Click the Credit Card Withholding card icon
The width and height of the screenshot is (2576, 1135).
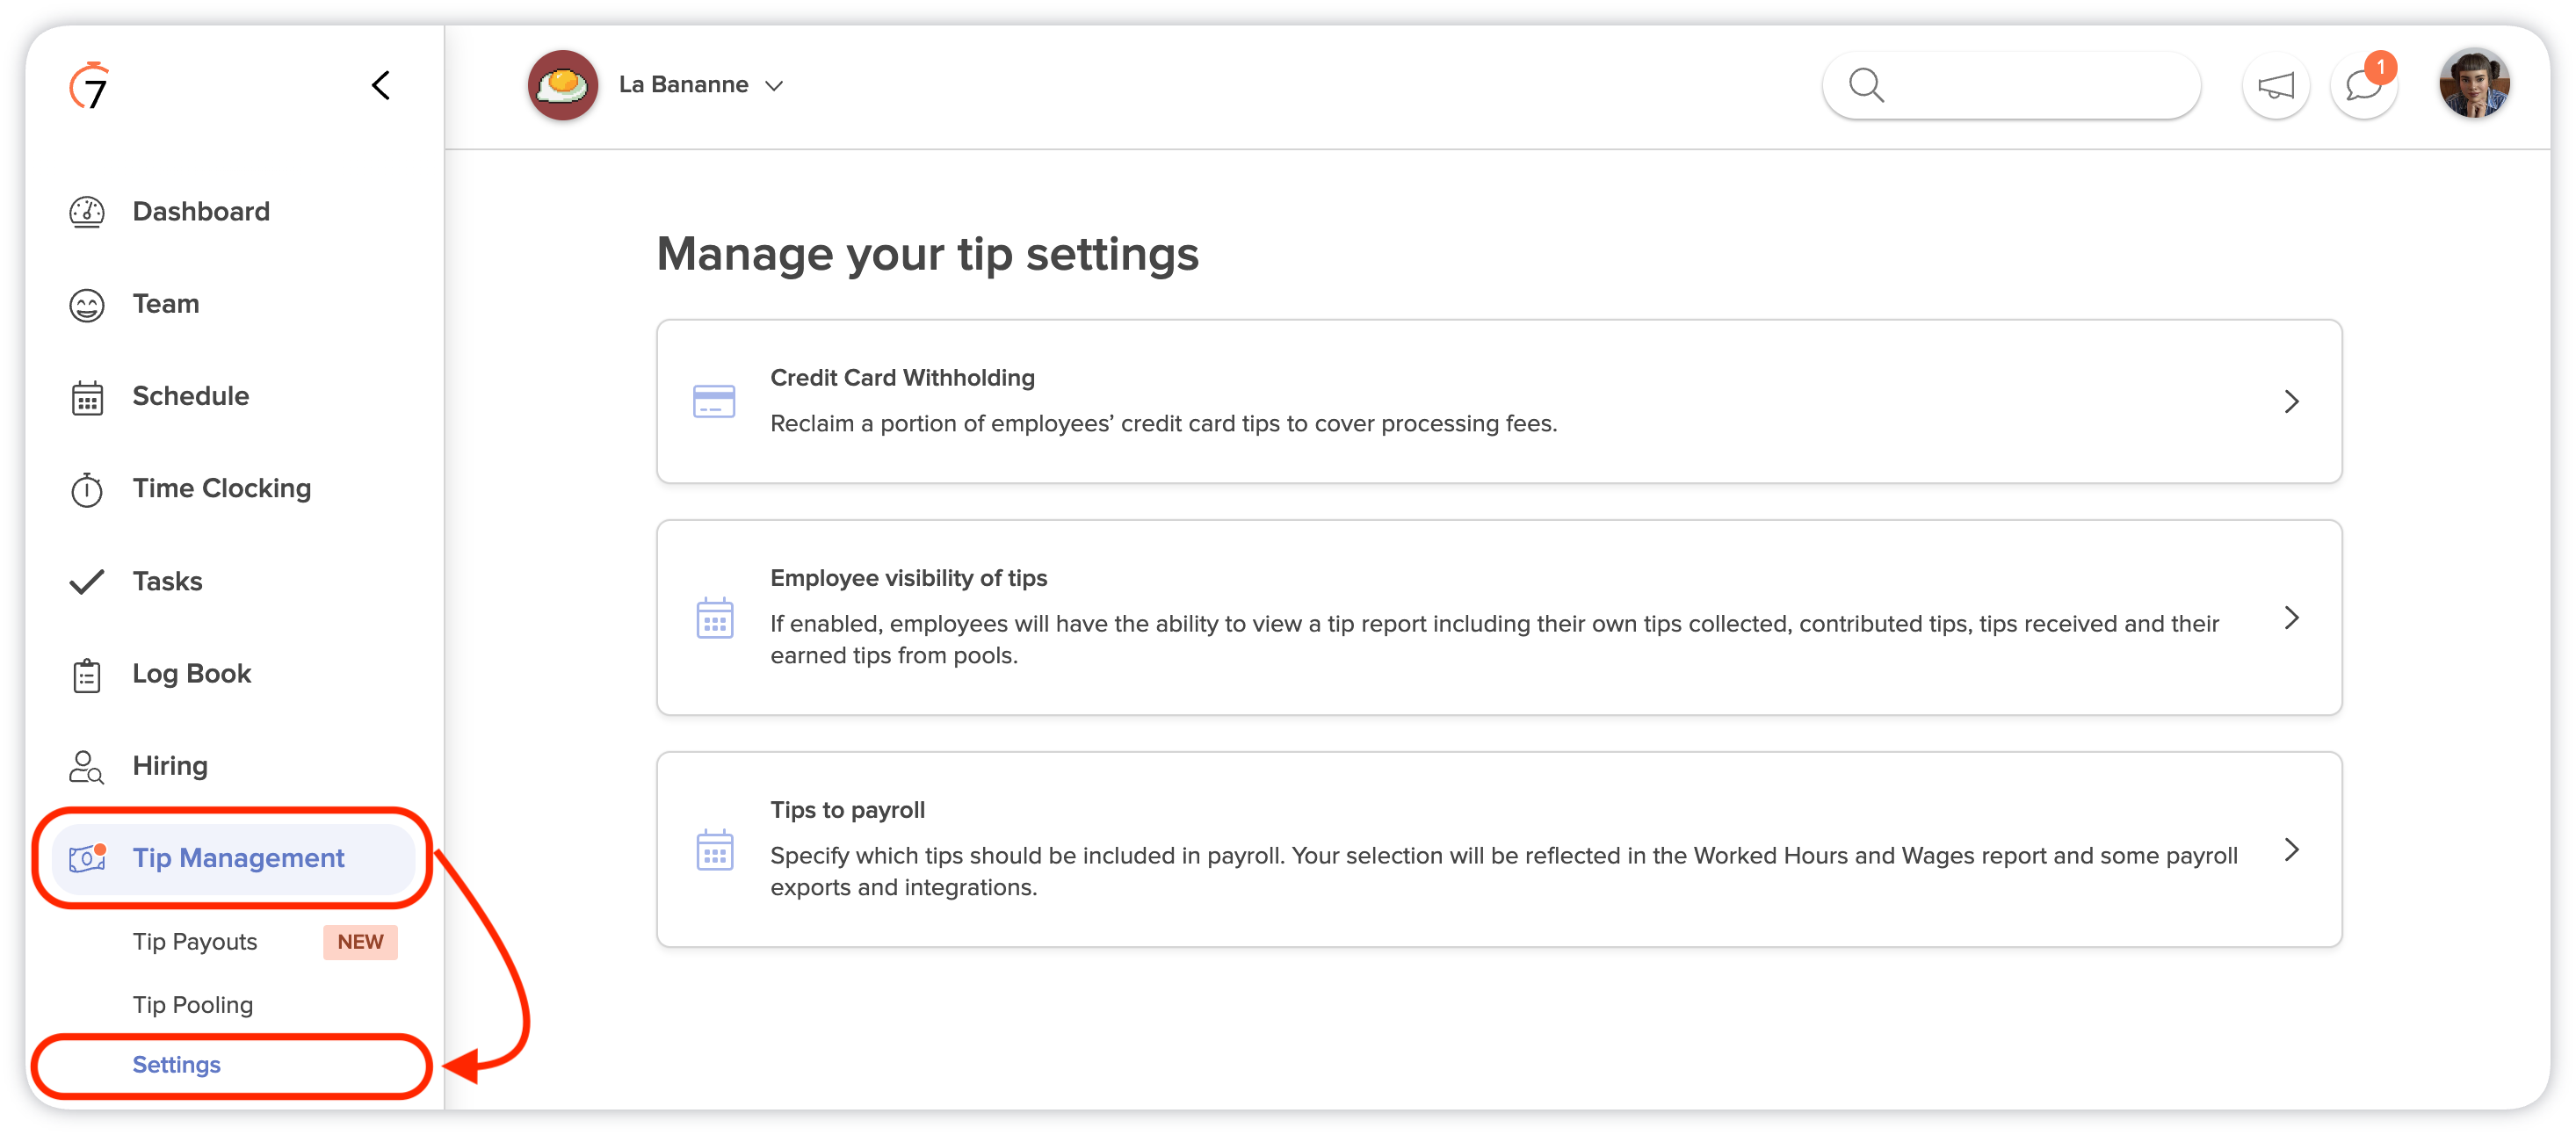(x=714, y=402)
